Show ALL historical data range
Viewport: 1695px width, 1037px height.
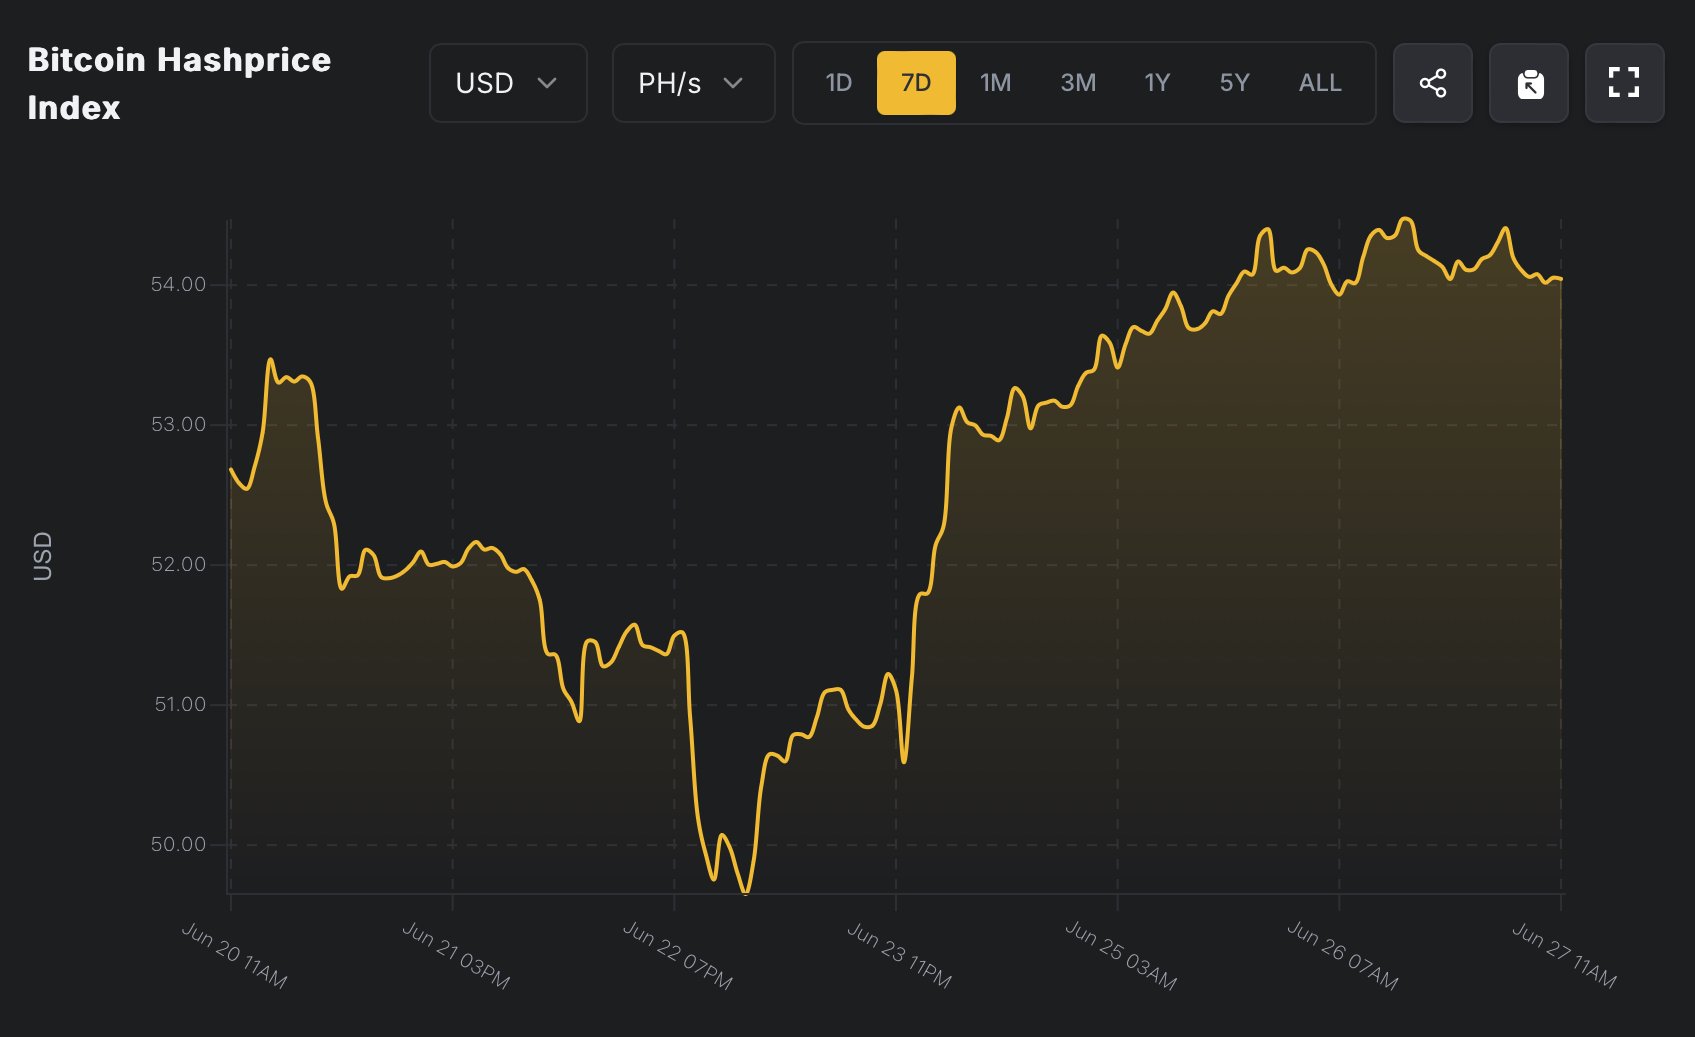1320,83
